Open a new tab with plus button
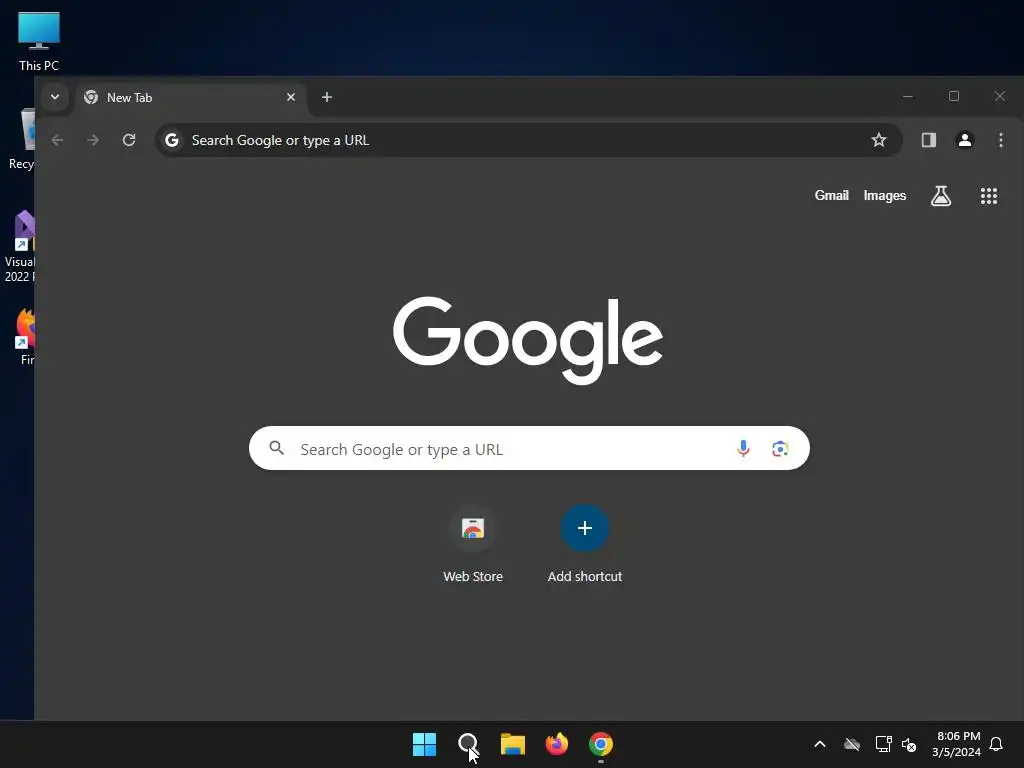 pyautogui.click(x=327, y=97)
